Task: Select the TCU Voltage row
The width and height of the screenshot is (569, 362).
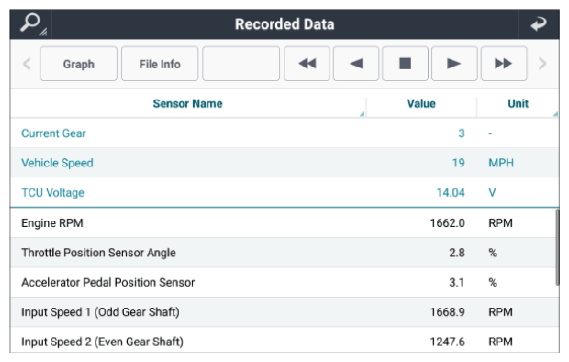Action: (x=285, y=192)
